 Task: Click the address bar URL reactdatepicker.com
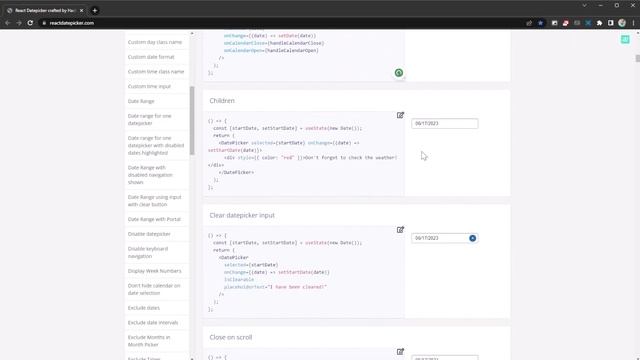click(x=71, y=23)
